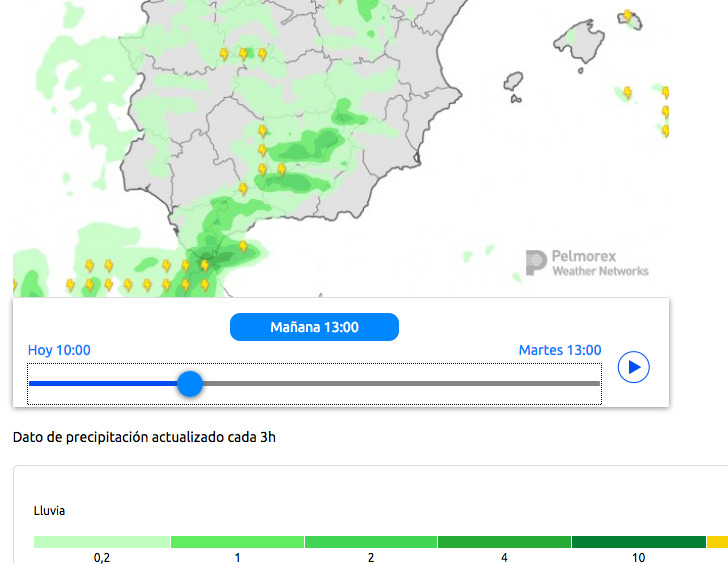Click the 'Hoy 10:00' start label
This screenshot has width=728, height=564.
59,350
